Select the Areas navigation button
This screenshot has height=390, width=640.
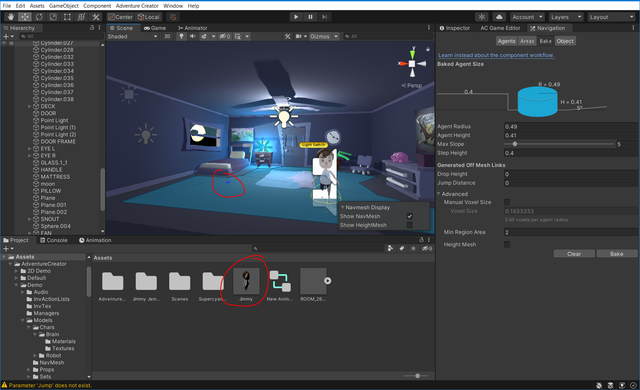[527, 41]
